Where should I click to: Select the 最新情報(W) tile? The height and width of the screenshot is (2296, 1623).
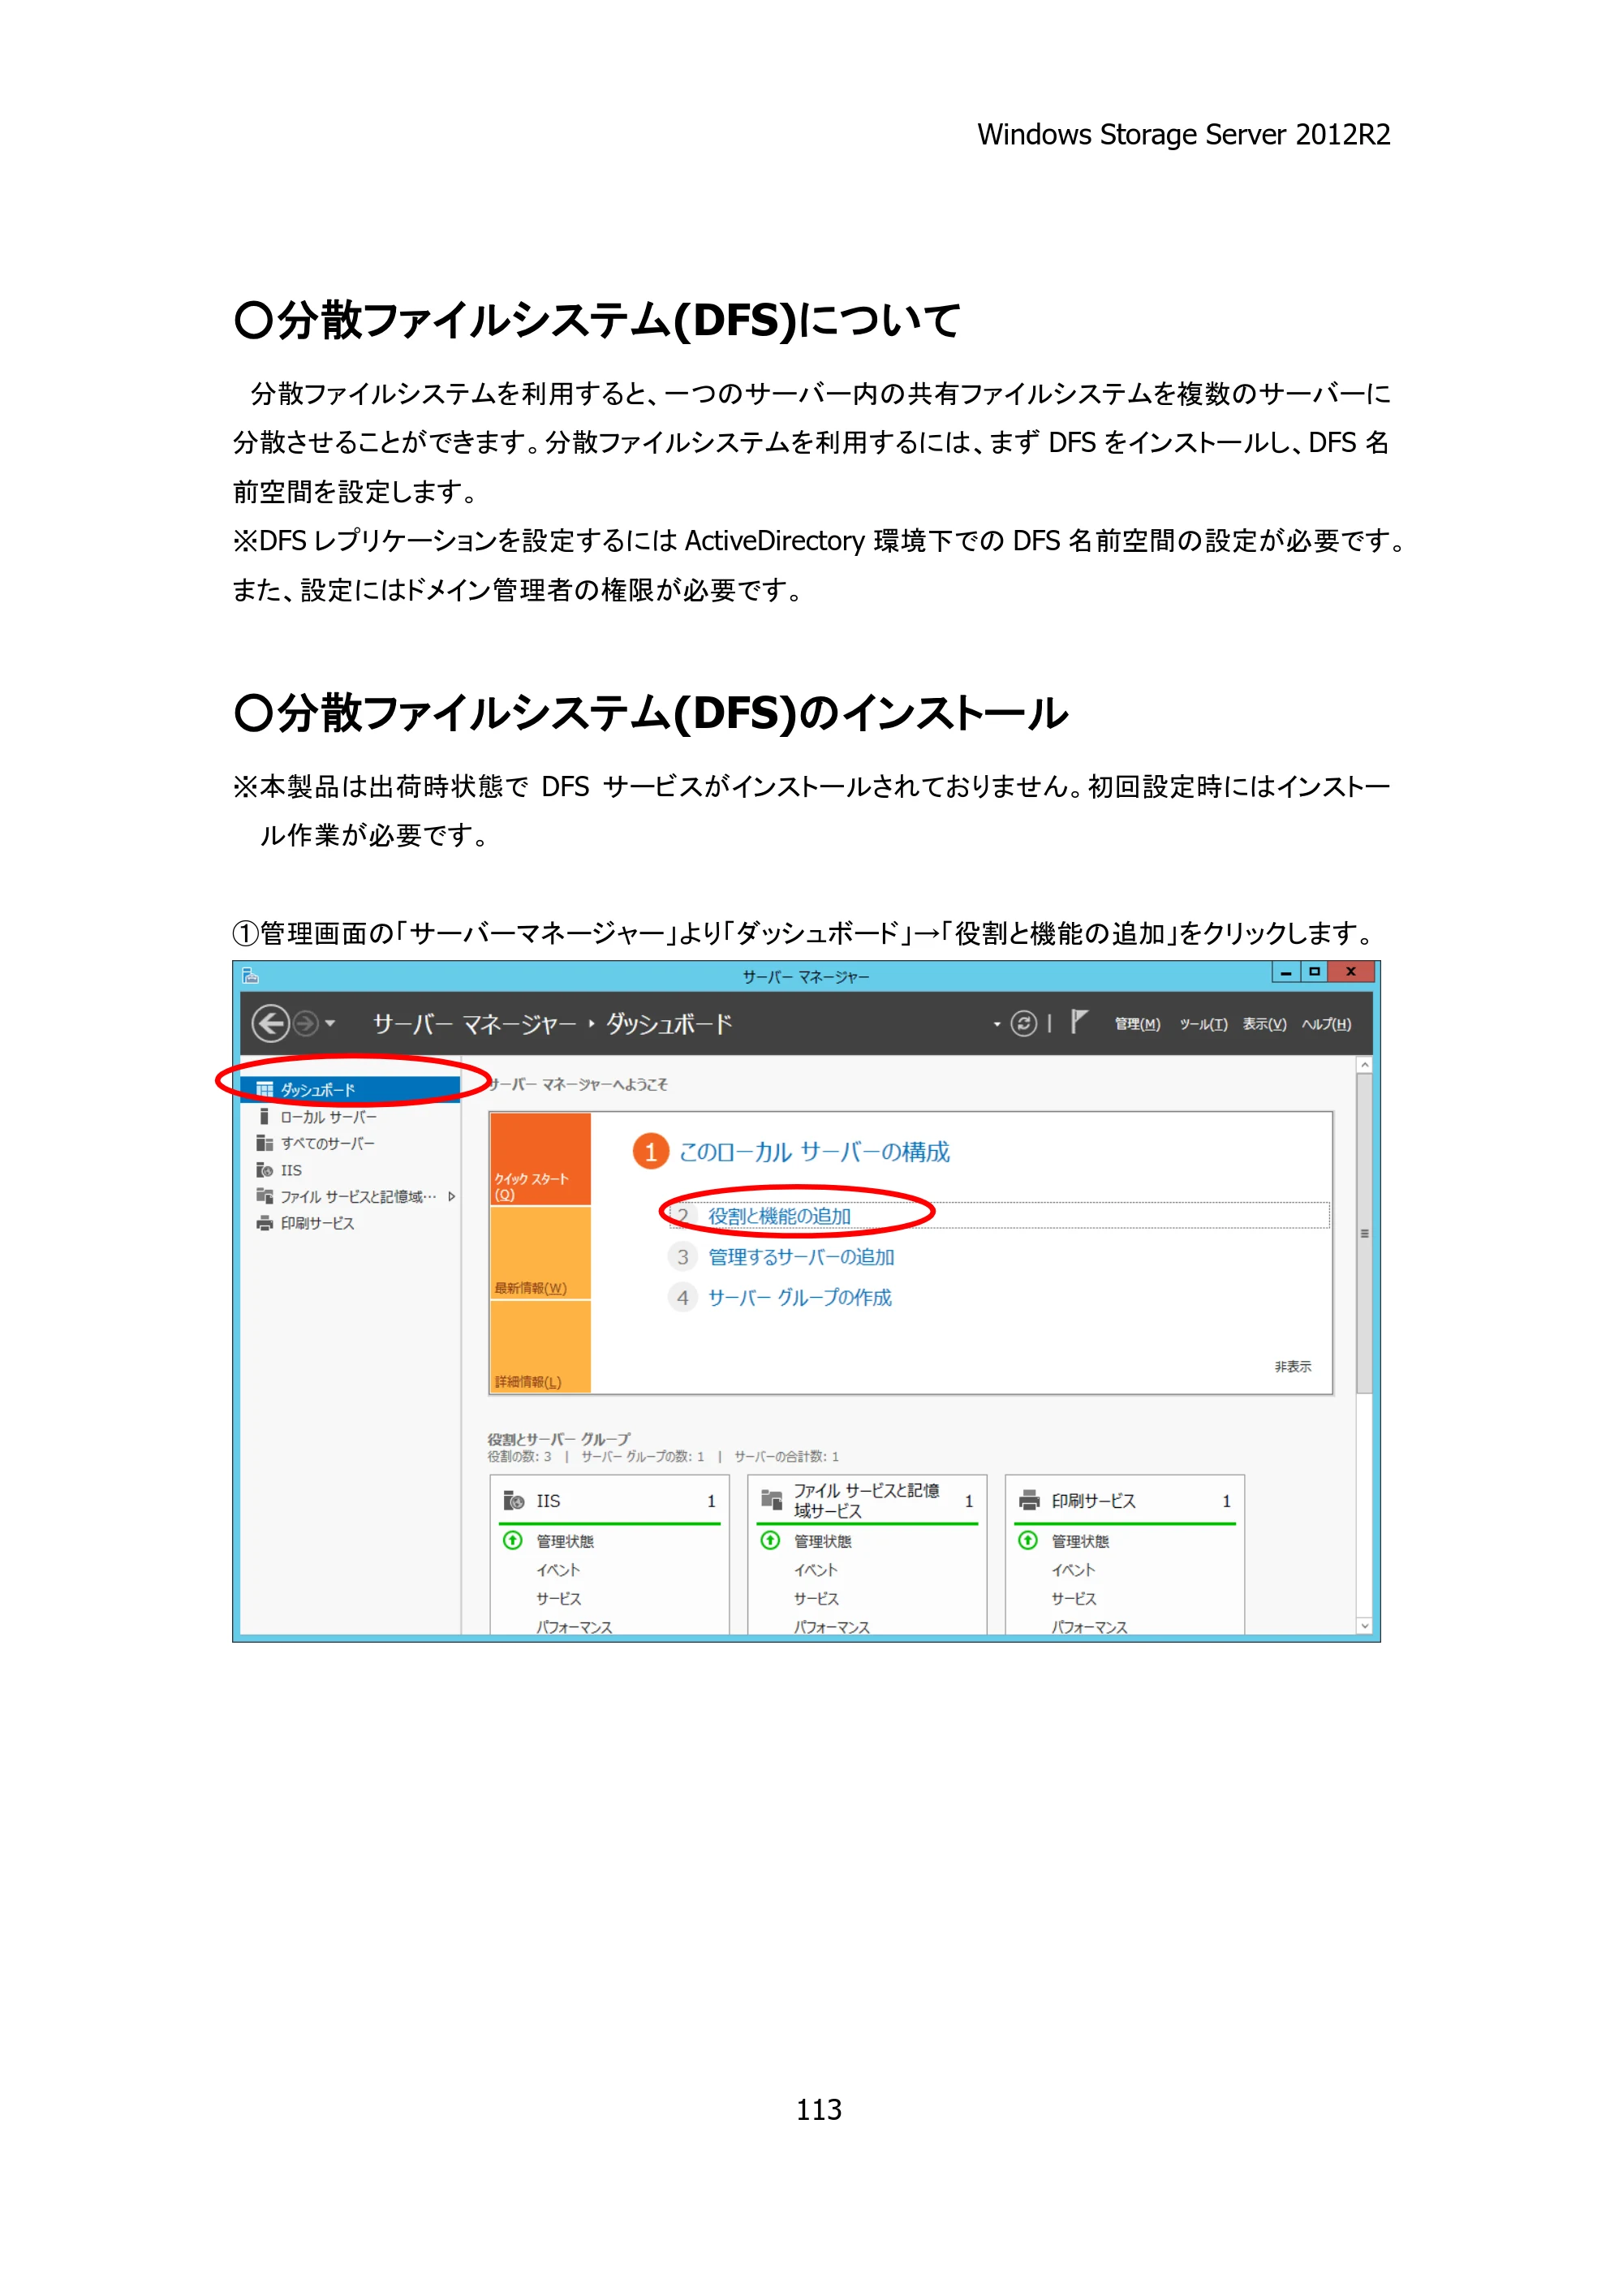pos(540,1253)
